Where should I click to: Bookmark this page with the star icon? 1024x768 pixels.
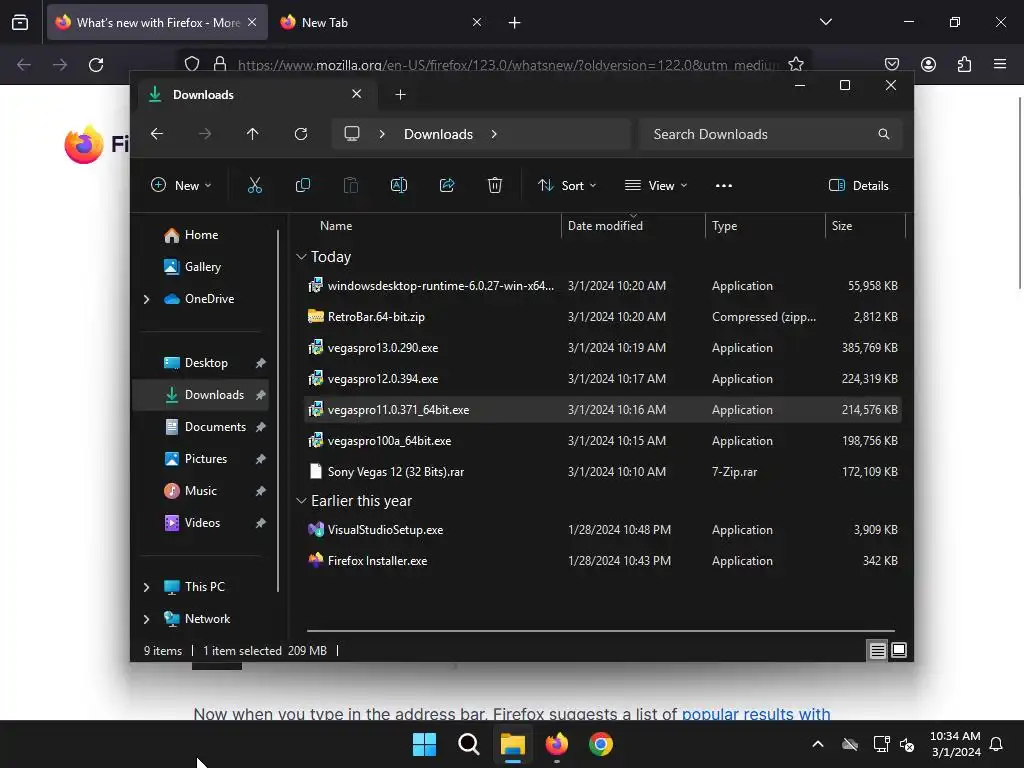(x=795, y=64)
